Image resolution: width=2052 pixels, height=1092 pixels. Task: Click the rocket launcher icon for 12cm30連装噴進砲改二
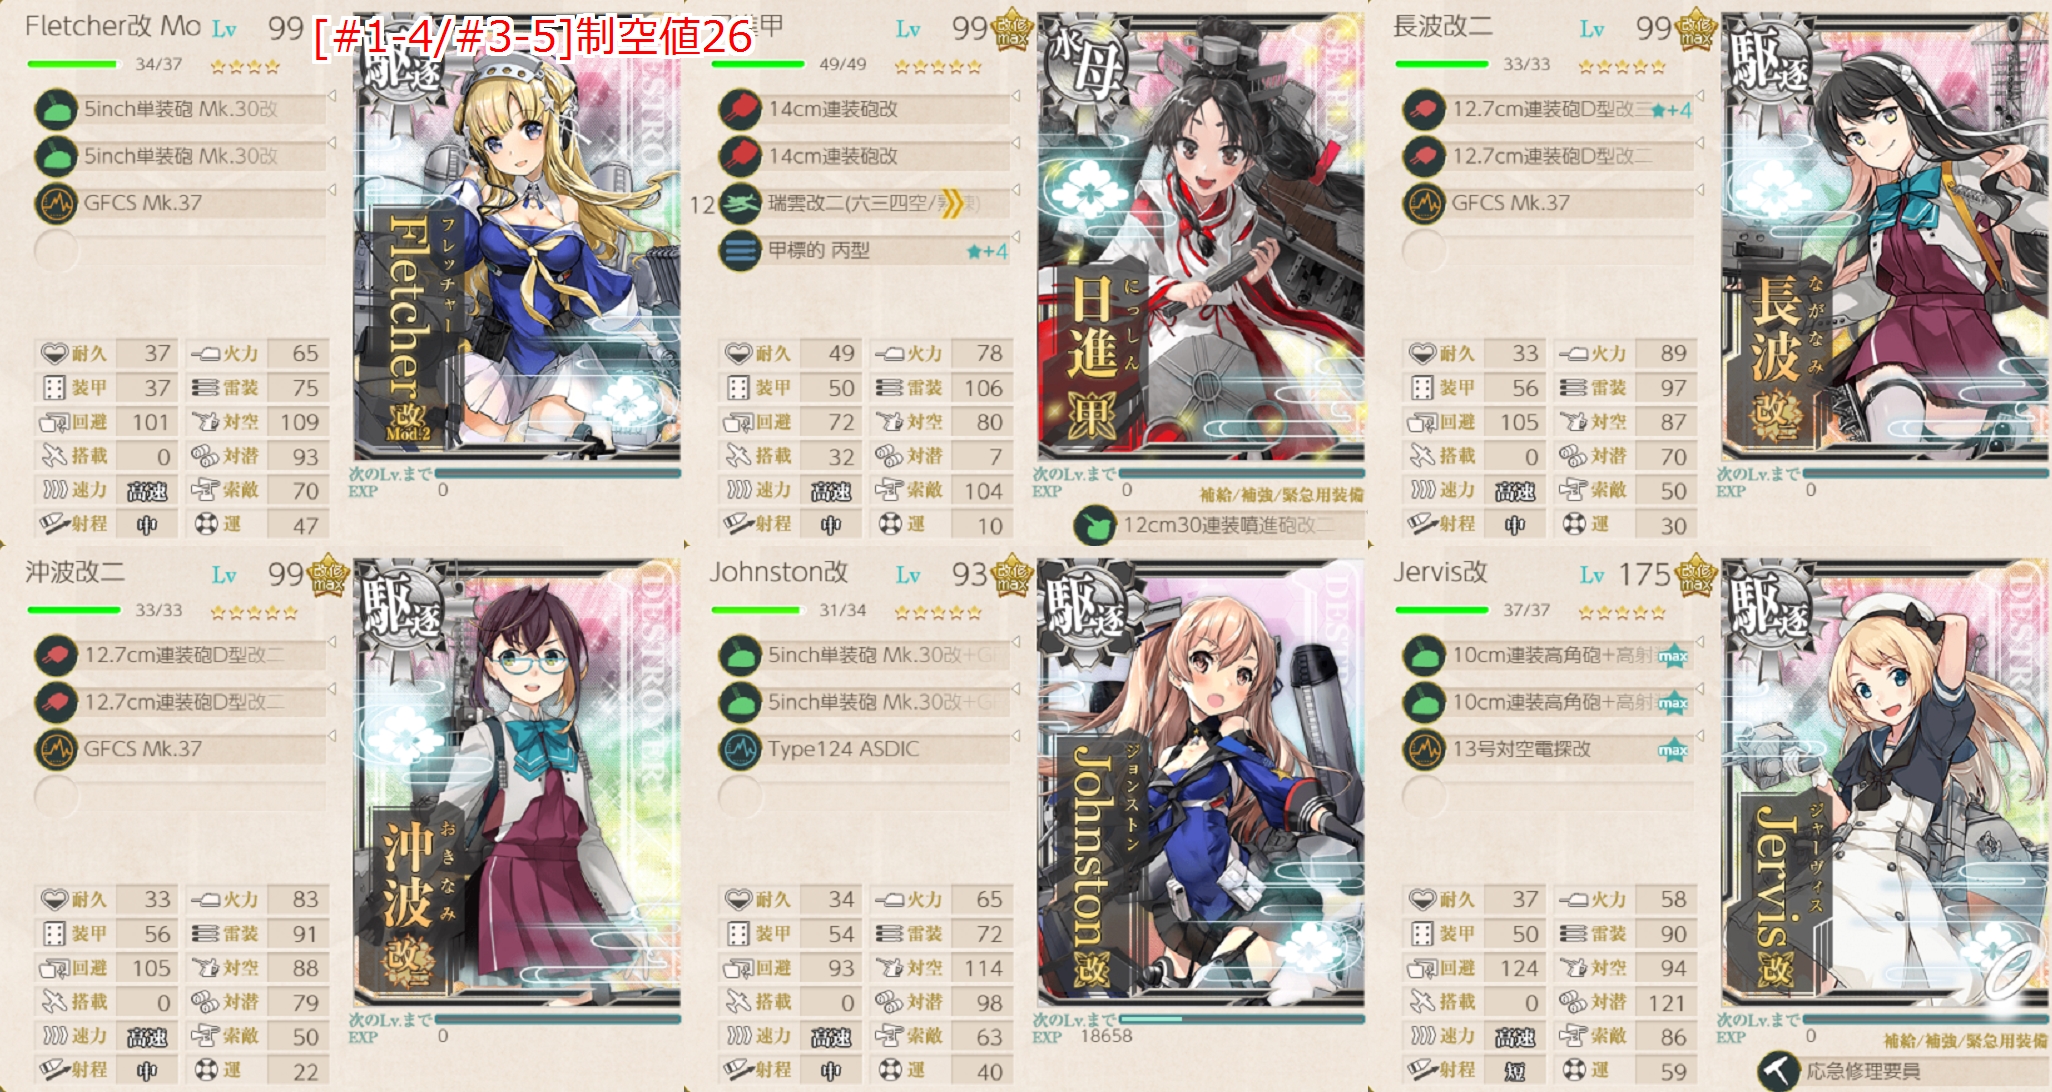tap(1094, 525)
